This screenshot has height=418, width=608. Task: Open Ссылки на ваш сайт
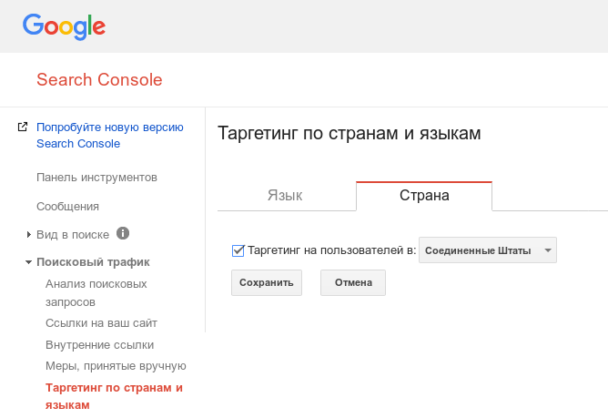(101, 323)
